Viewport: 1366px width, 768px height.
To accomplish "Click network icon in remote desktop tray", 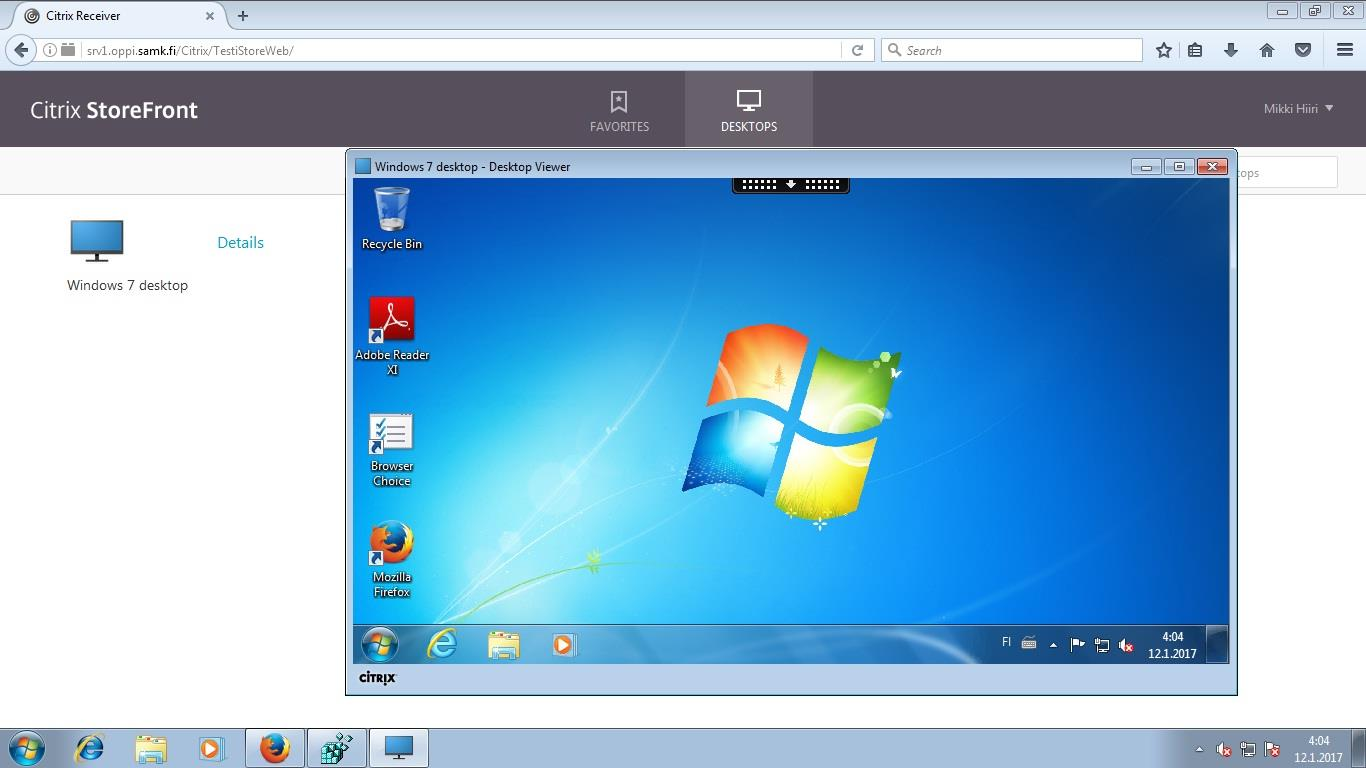I will [x=1101, y=645].
